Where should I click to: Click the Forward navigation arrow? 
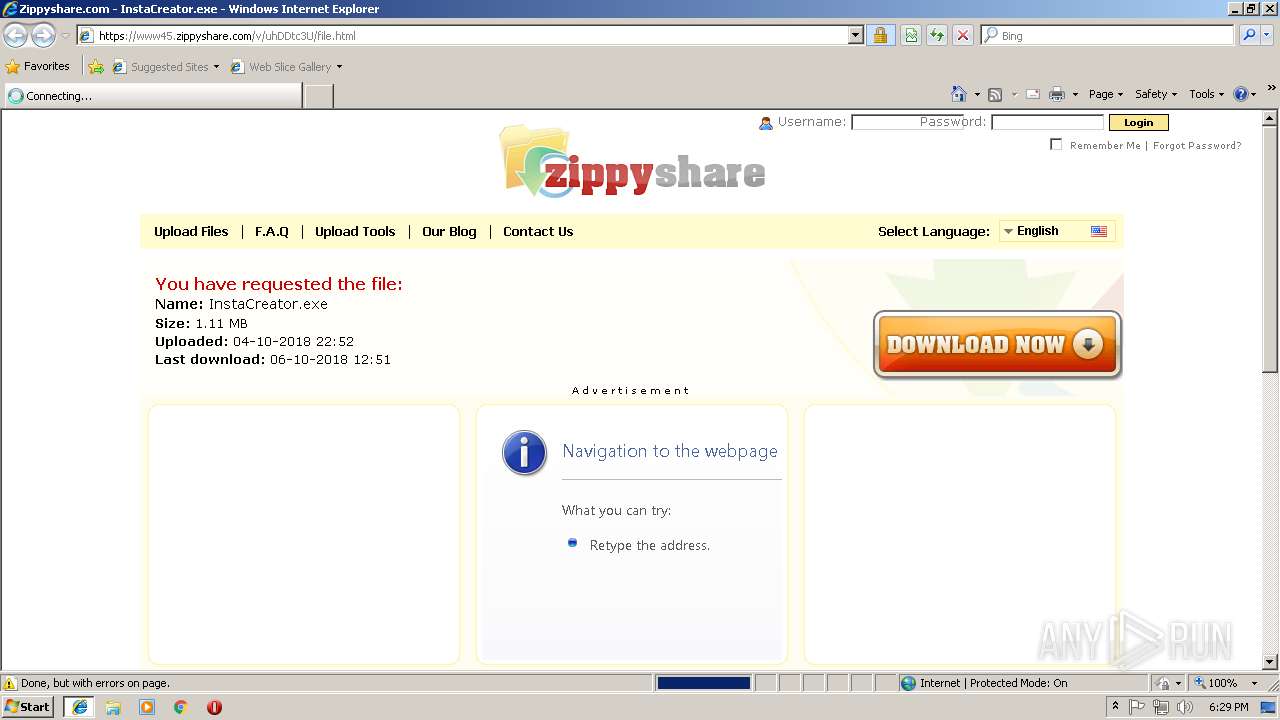pyautogui.click(x=43, y=36)
